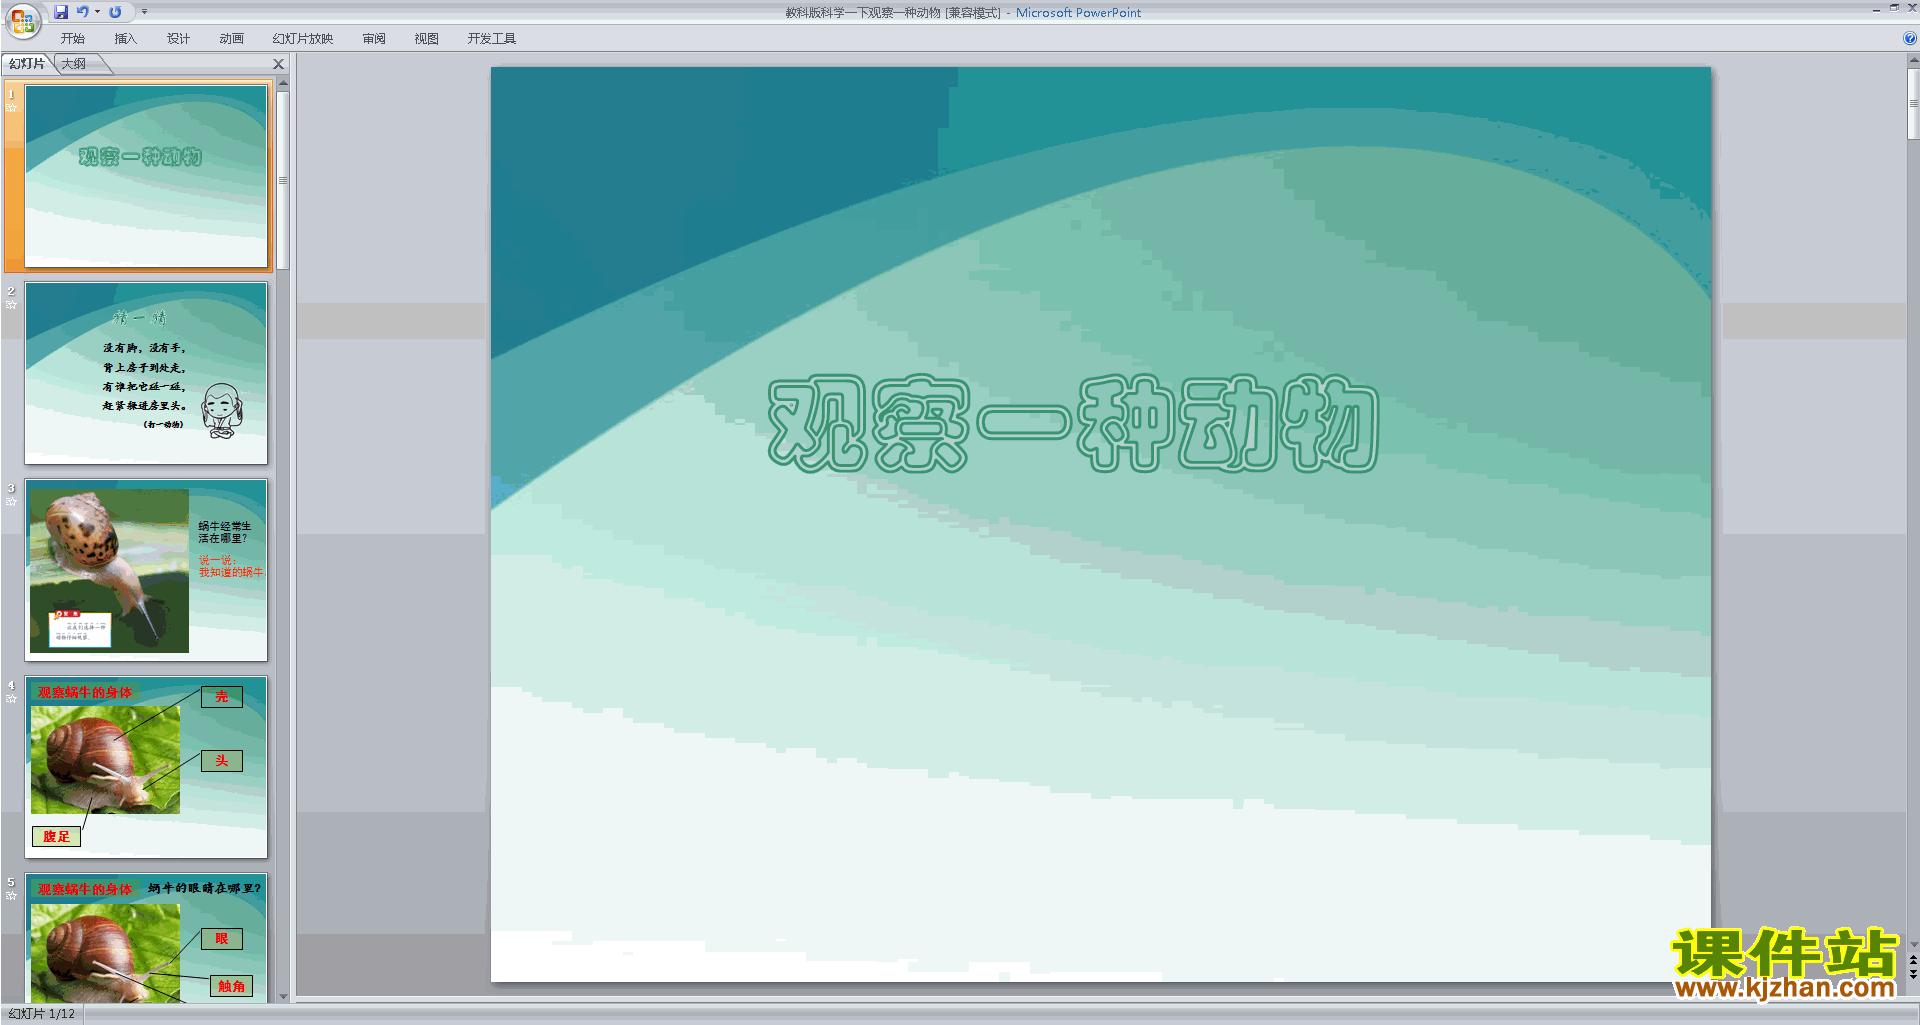
Task: Click thumbnail pane scroll up arrow
Action: pos(283,85)
